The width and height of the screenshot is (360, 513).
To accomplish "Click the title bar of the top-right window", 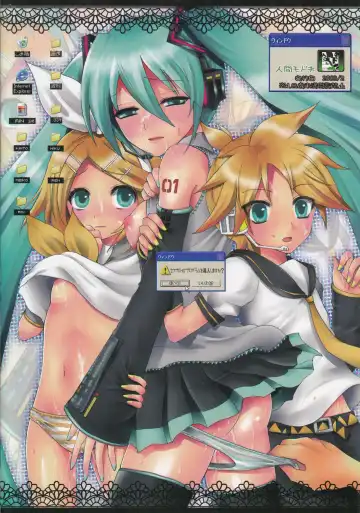I will (310, 41).
